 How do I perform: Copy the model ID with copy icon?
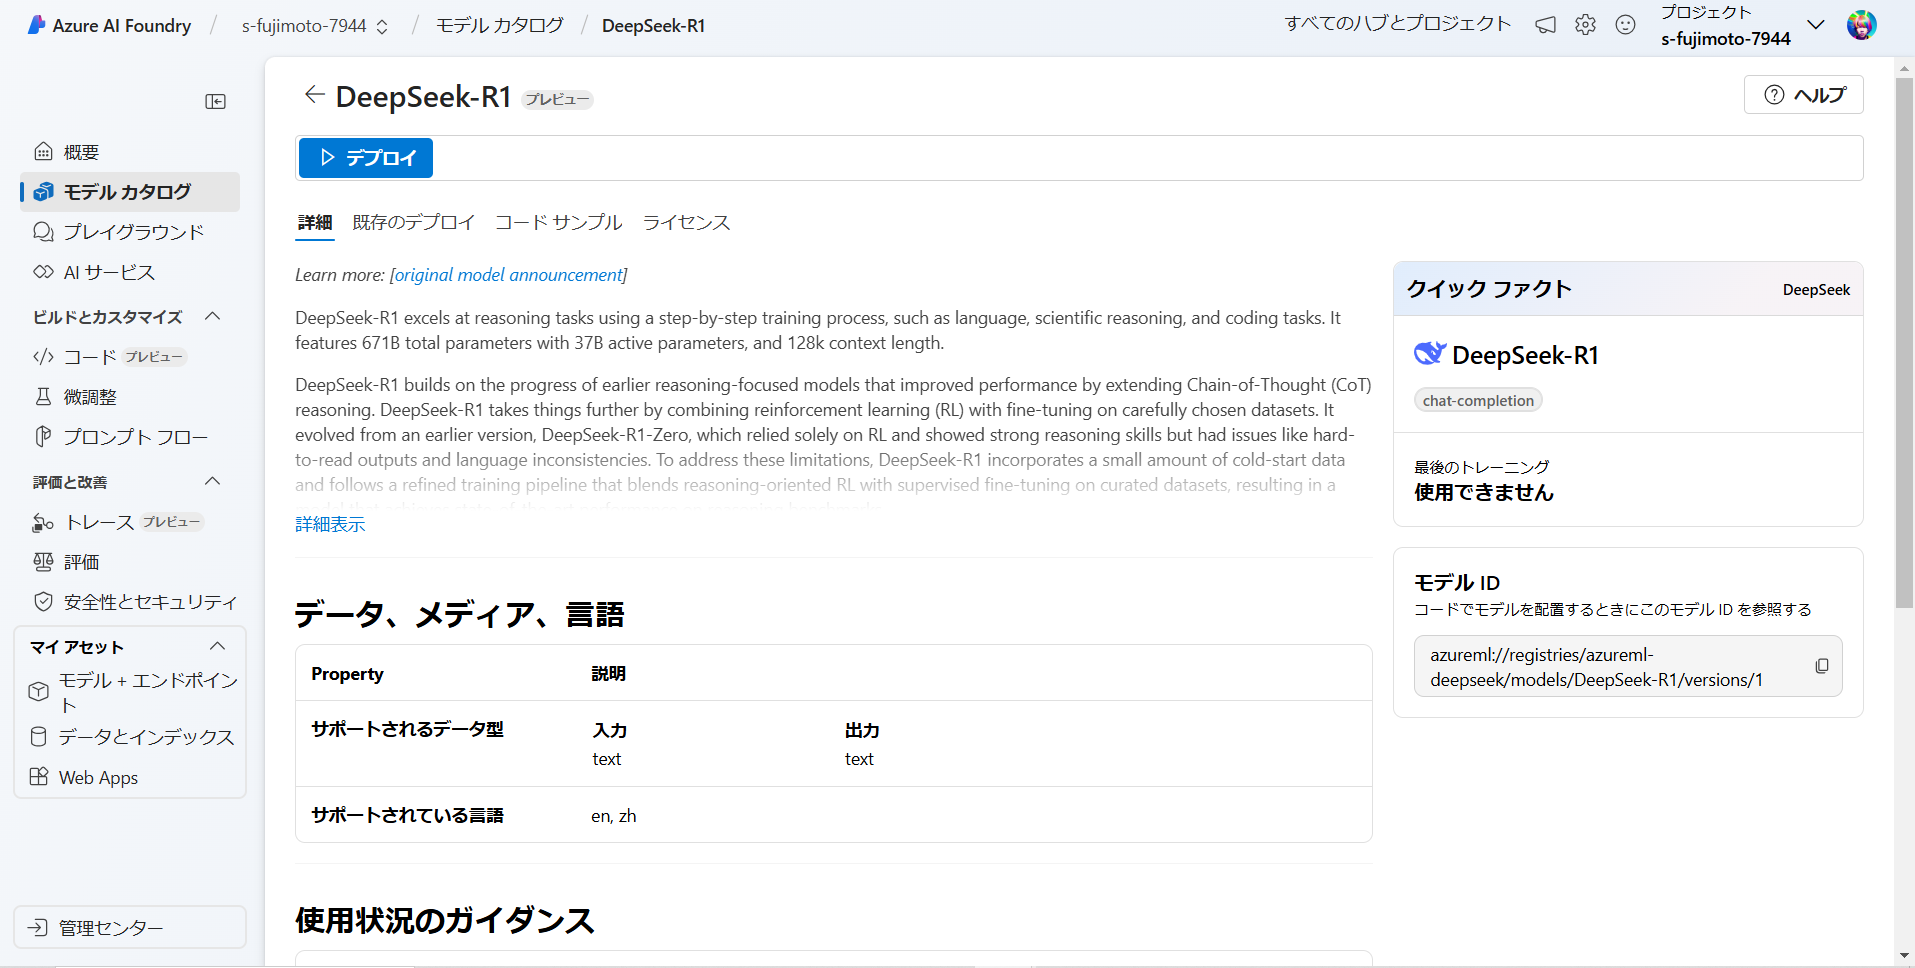point(1821,666)
